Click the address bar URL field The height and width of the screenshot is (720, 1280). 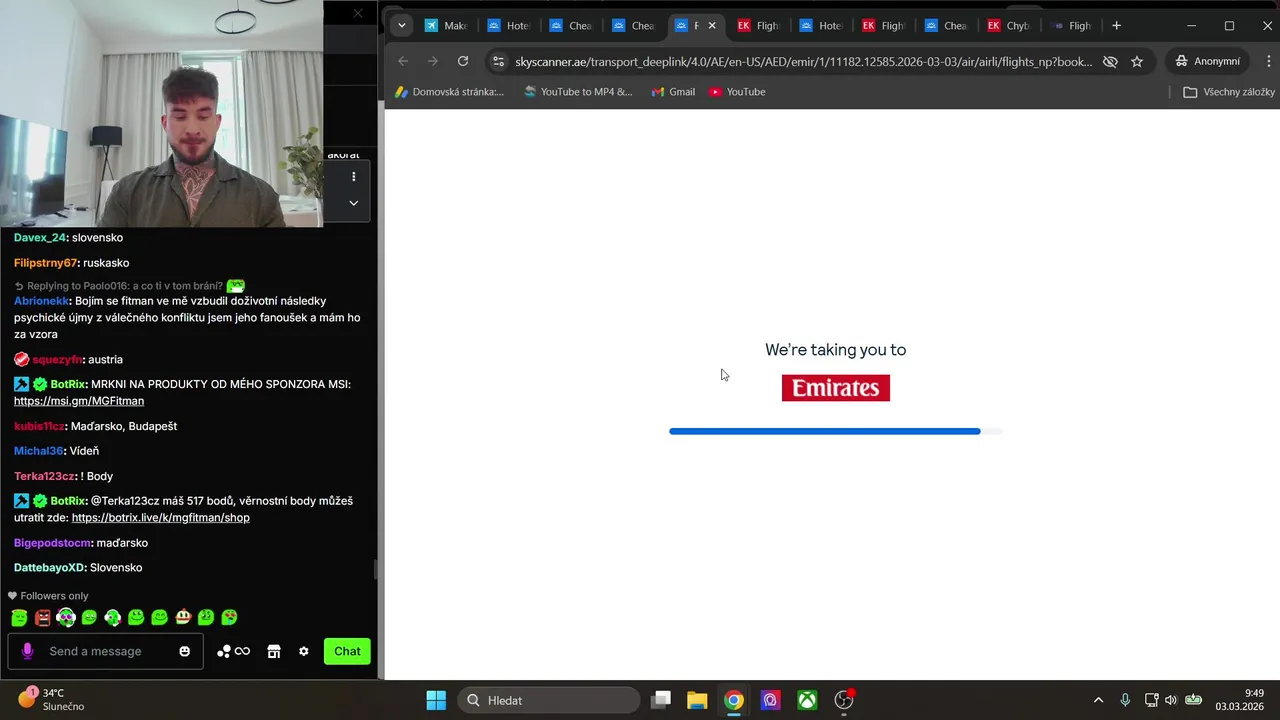pos(803,61)
